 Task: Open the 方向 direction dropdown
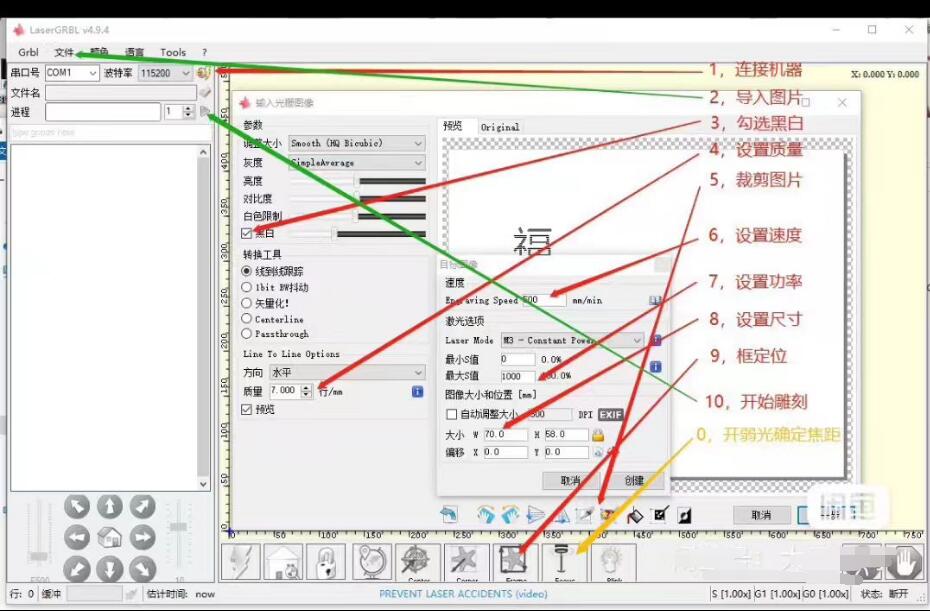click(x=346, y=372)
